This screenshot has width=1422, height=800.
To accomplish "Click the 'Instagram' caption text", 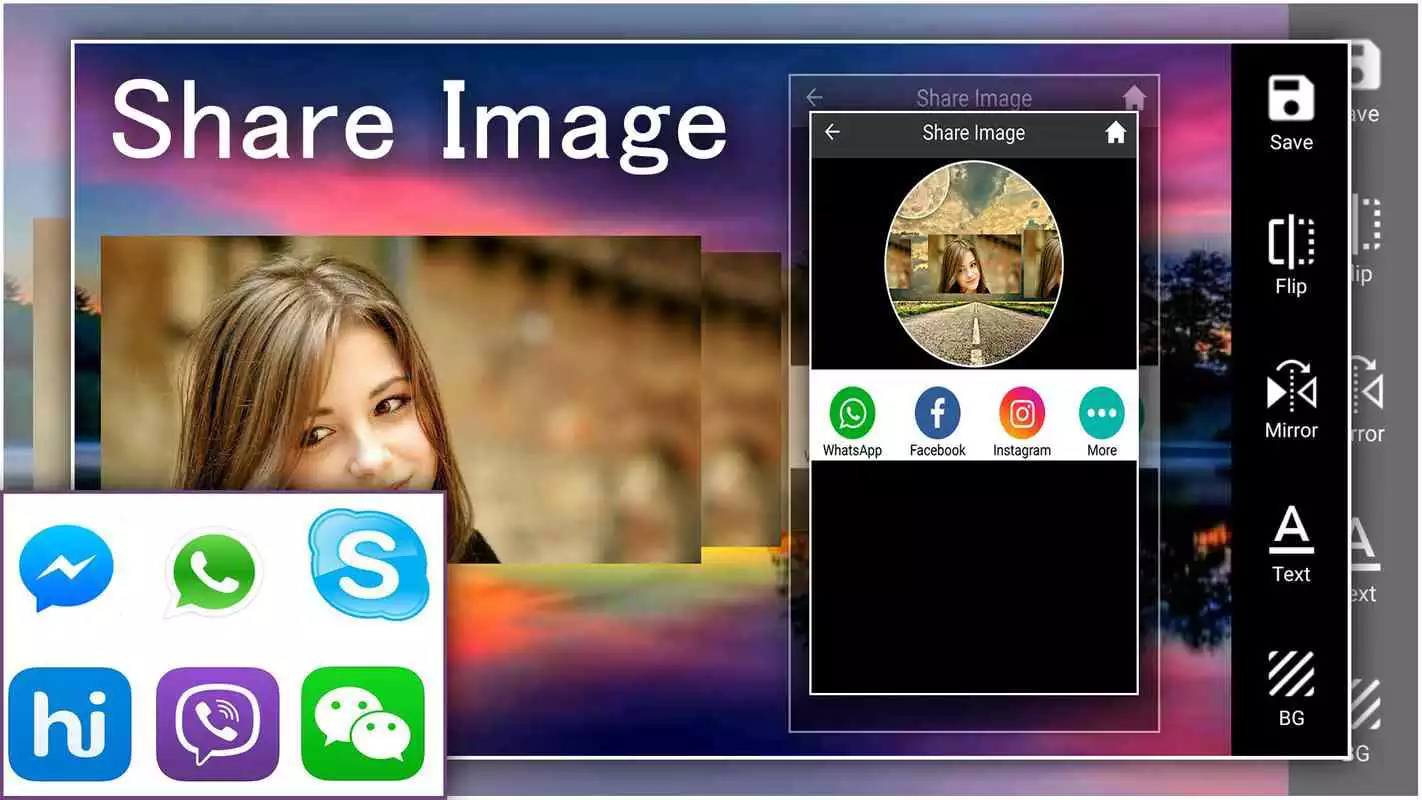I will pos(1022,451).
